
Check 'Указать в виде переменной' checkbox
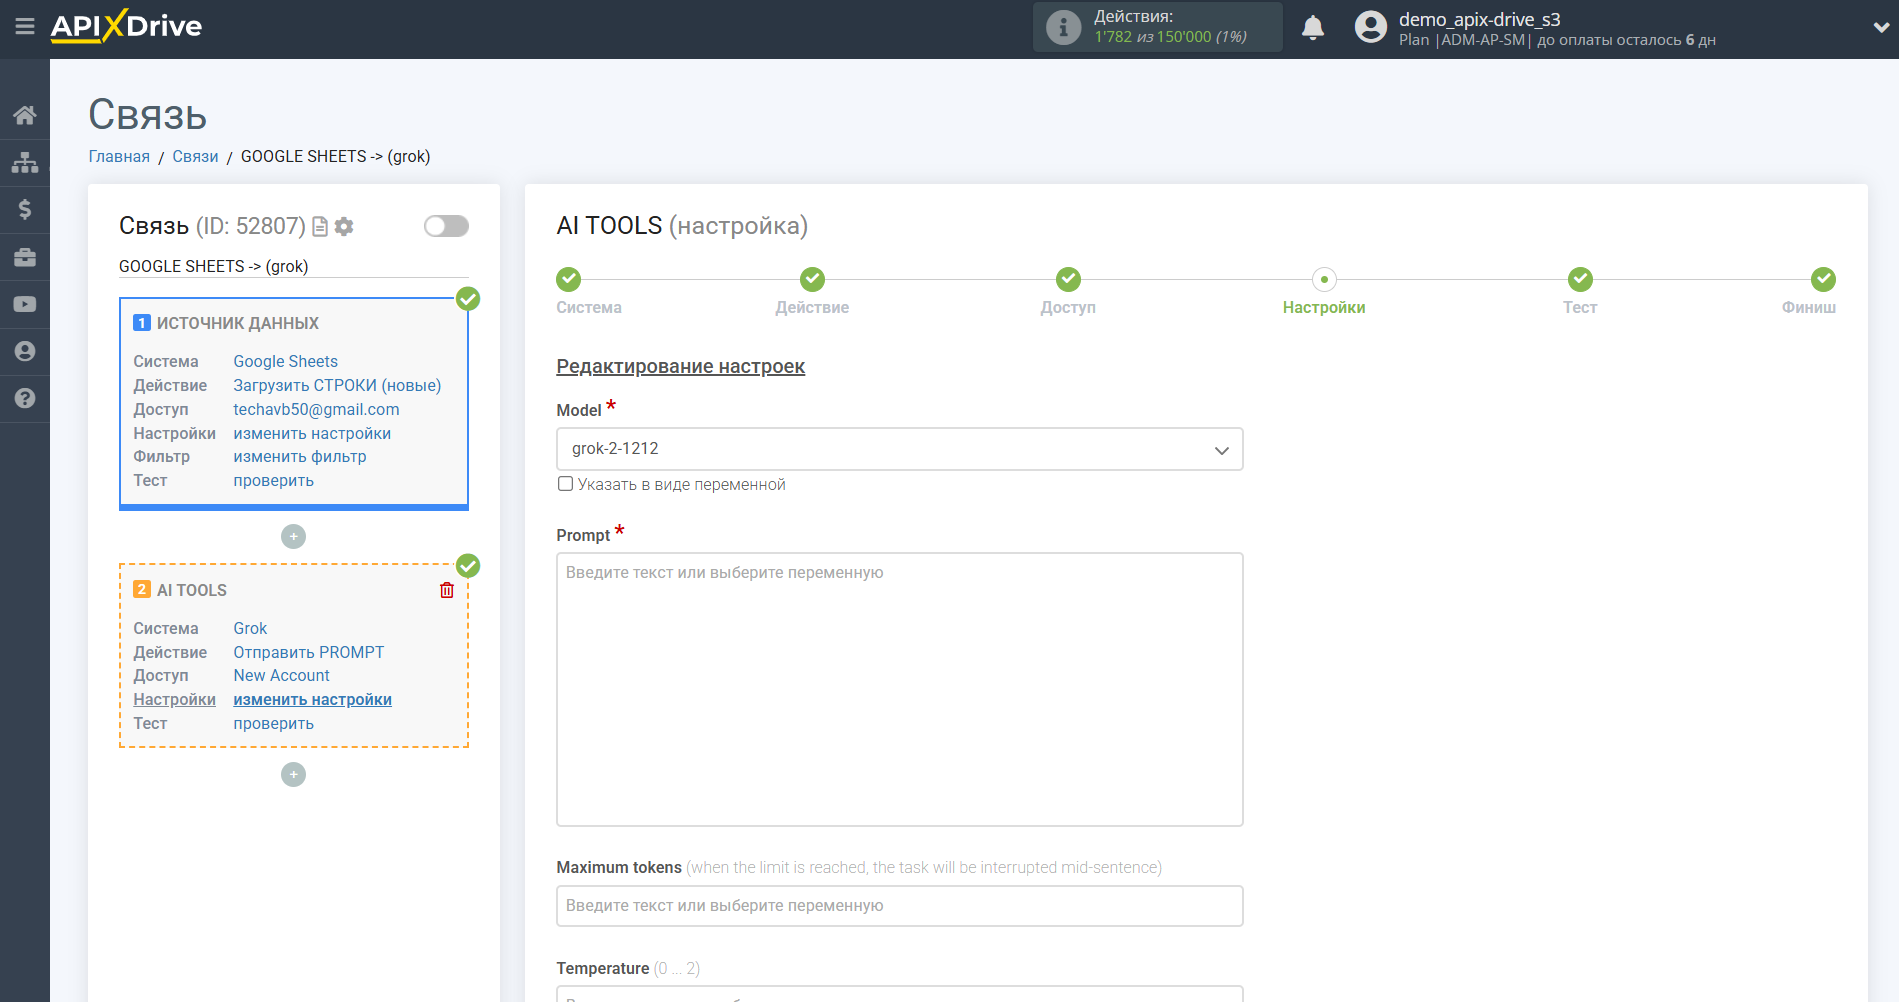coord(566,484)
